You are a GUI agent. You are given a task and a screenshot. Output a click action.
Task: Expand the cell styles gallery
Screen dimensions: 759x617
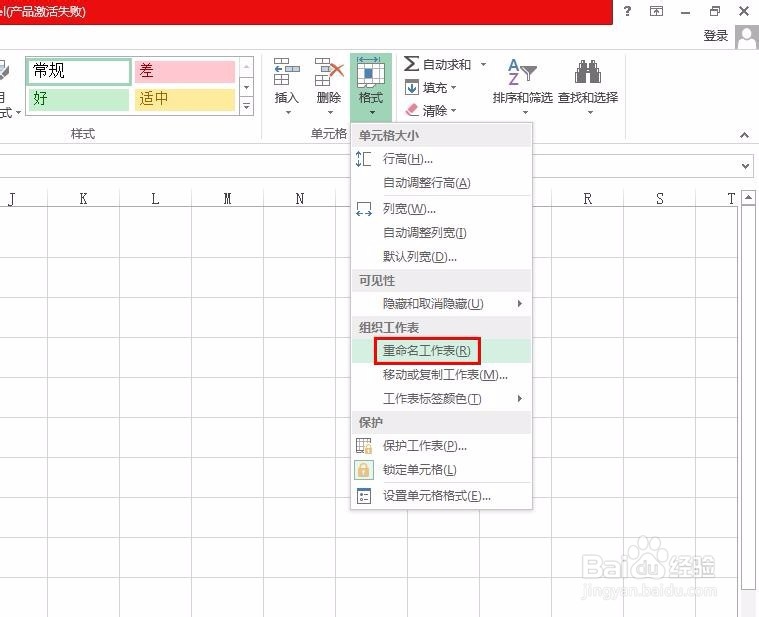(246, 105)
